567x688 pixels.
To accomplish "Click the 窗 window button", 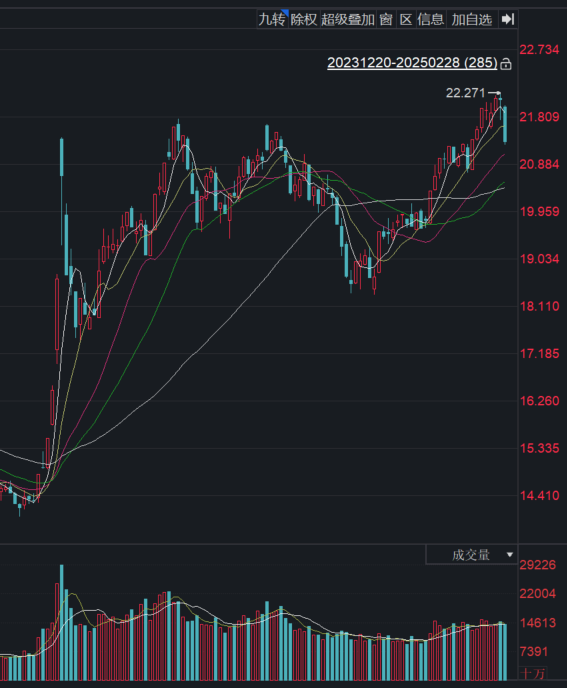I will (386, 19).
